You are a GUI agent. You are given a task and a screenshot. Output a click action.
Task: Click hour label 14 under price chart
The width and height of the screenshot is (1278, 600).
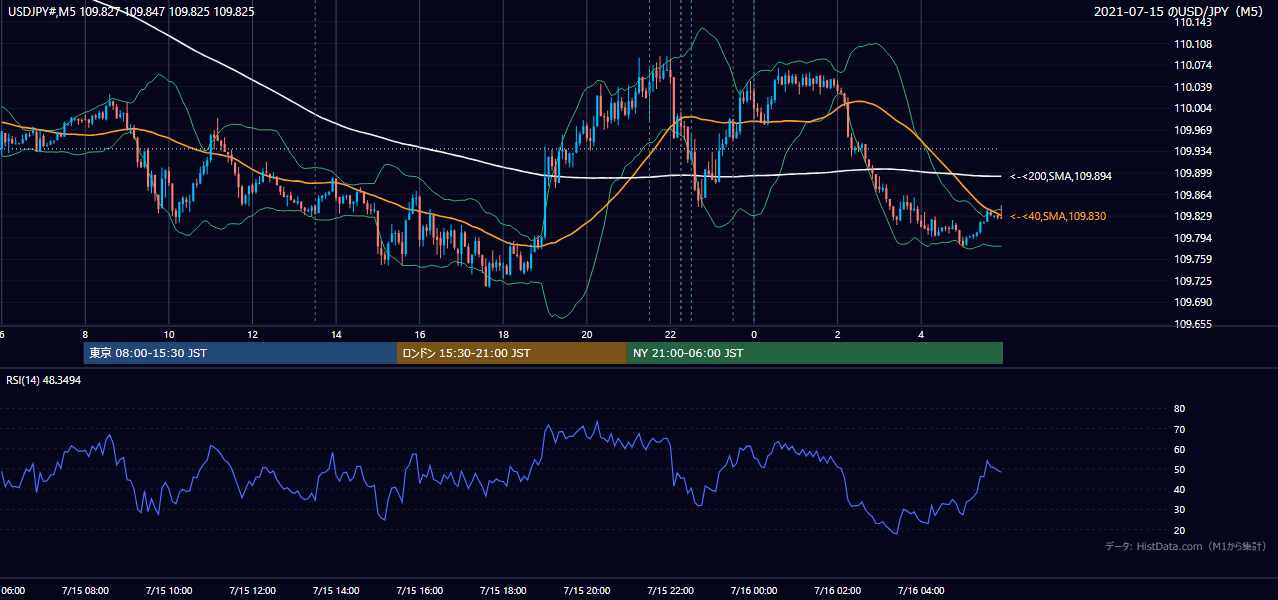336,335
